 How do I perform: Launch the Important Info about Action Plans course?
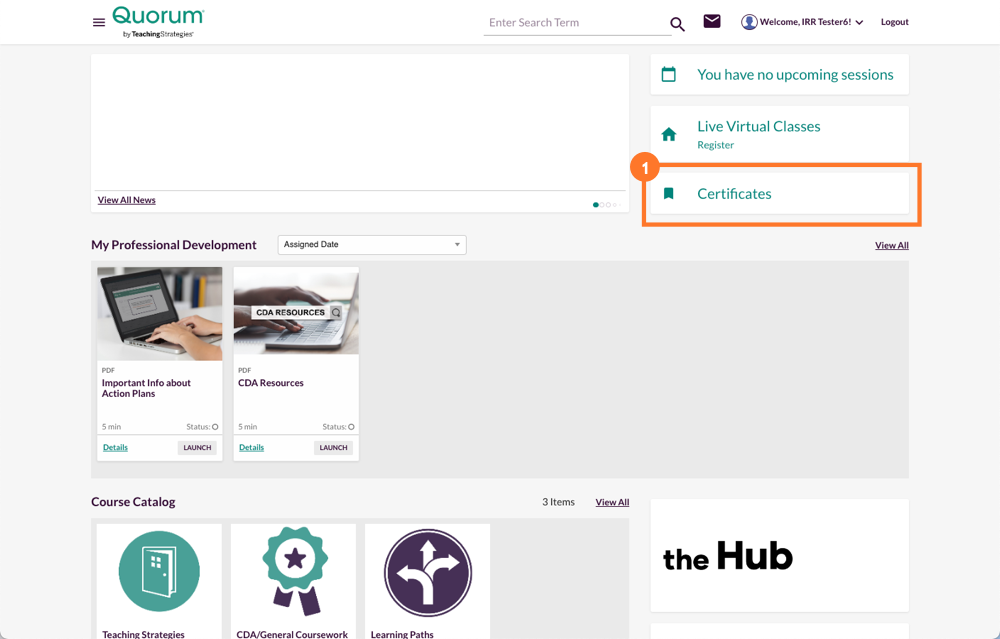pyautogui.click(x=196, y=447)
